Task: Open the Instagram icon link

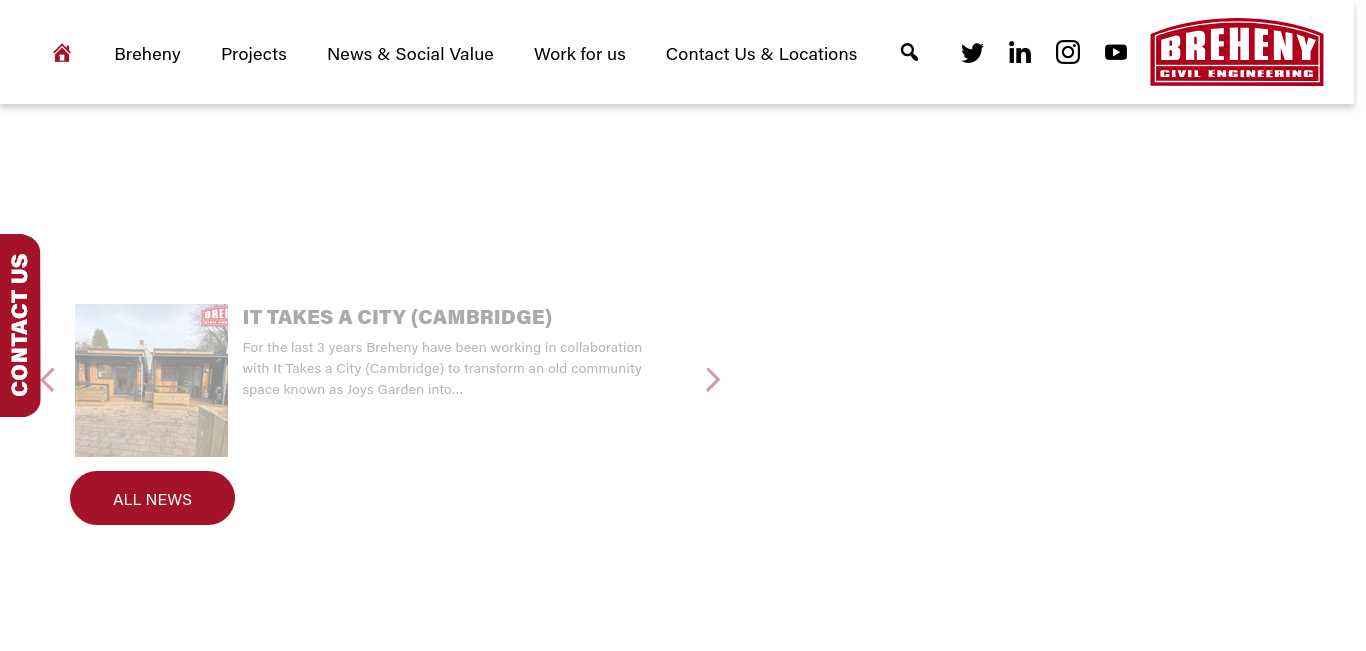Action: pos(1068,52)
